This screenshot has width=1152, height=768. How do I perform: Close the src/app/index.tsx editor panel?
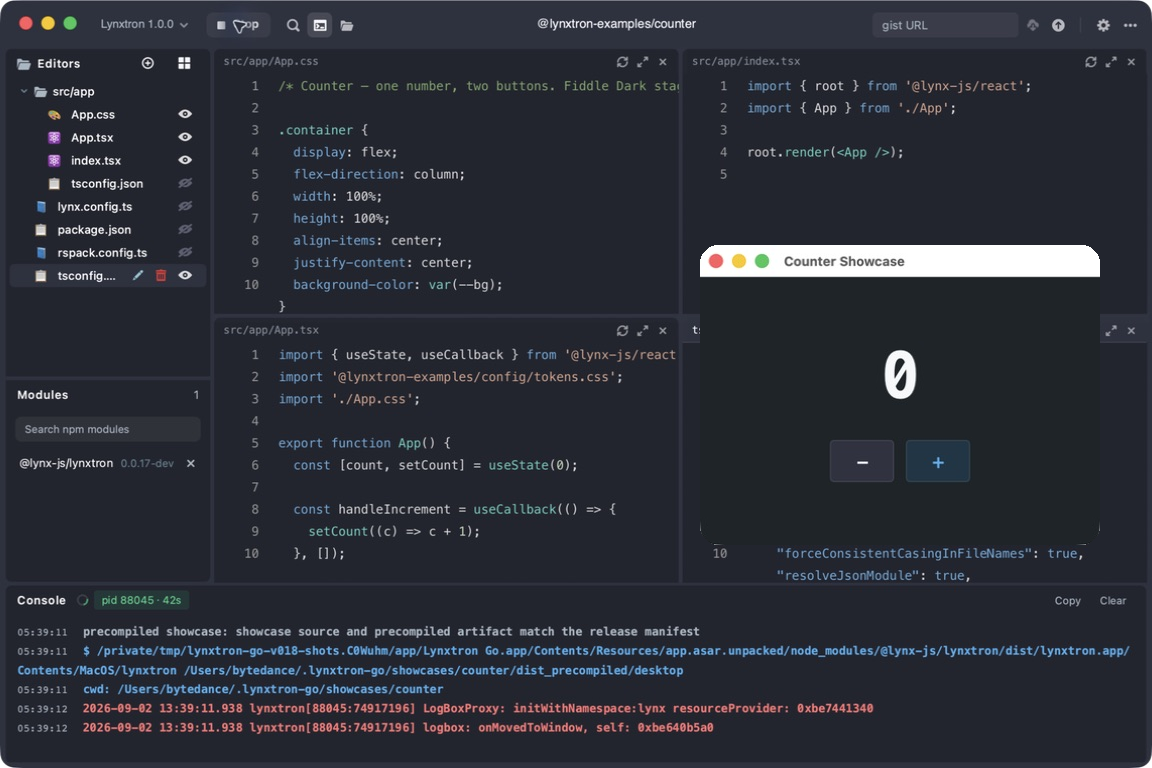[1131, 62]
